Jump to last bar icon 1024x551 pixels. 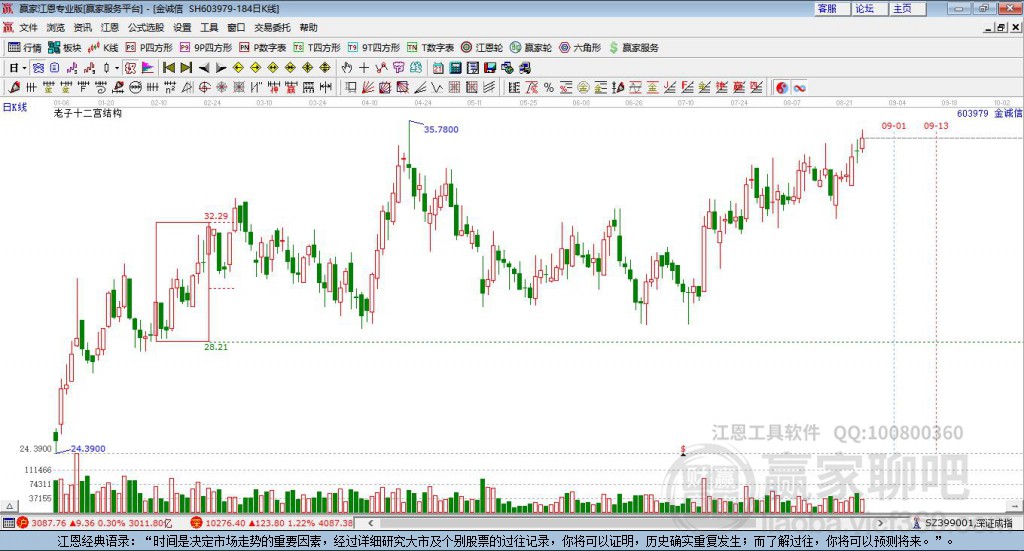186,68
